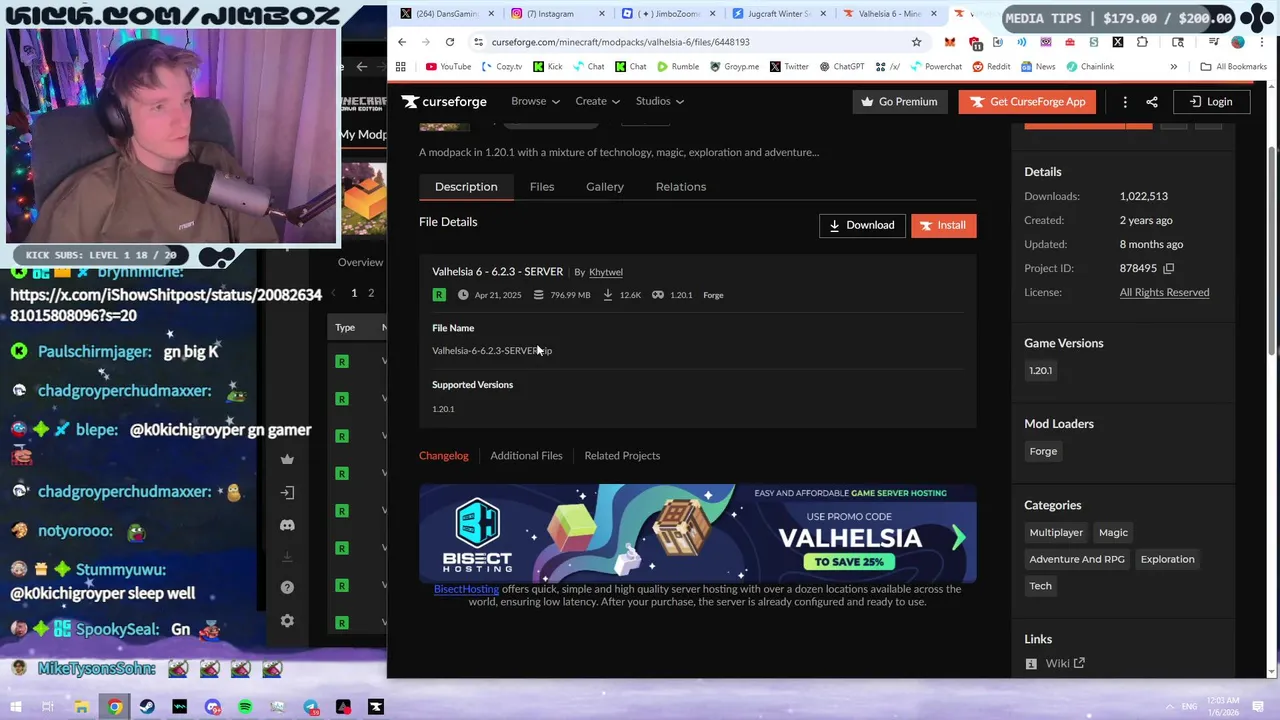
Task: Open the YouTube bookmark
Action: [x=448, y=67]
